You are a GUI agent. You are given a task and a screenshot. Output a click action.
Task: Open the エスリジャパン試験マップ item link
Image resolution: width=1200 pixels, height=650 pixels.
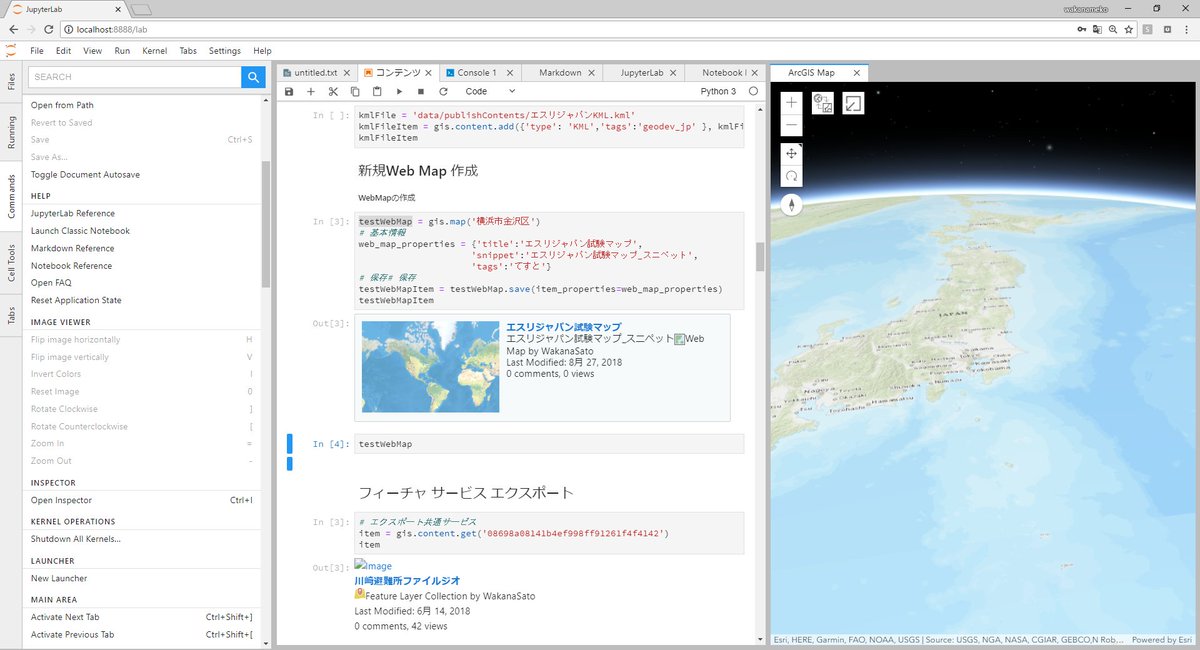click(563, 327)
